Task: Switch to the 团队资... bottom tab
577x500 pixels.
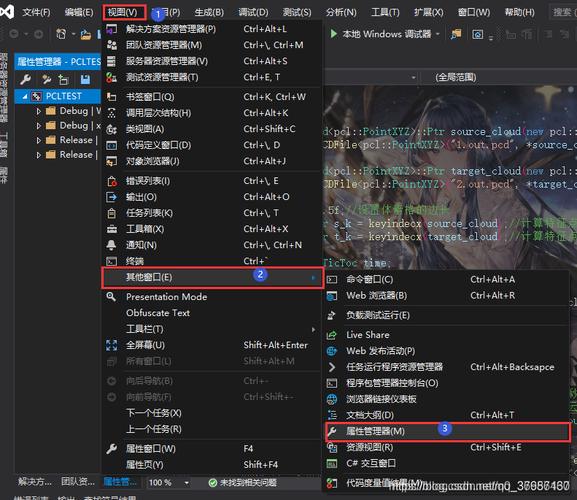Action: [78, 482]
